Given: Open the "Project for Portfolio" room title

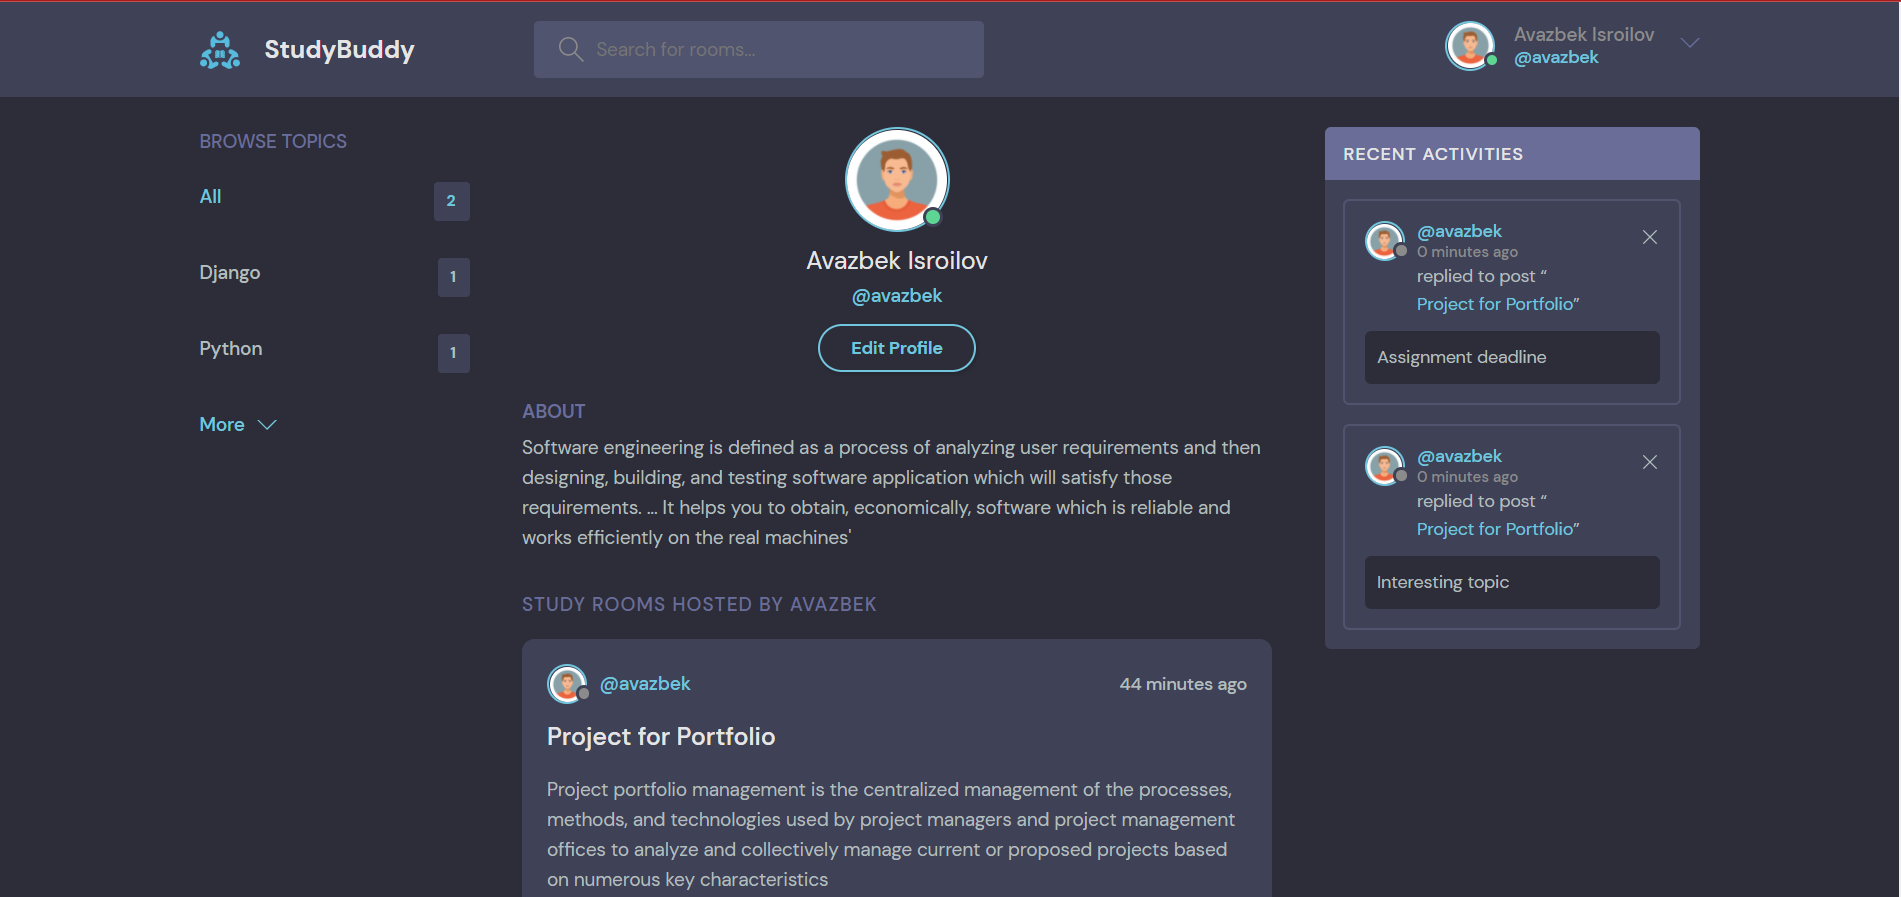Looking at the screenshot, I should click(661, 736).
